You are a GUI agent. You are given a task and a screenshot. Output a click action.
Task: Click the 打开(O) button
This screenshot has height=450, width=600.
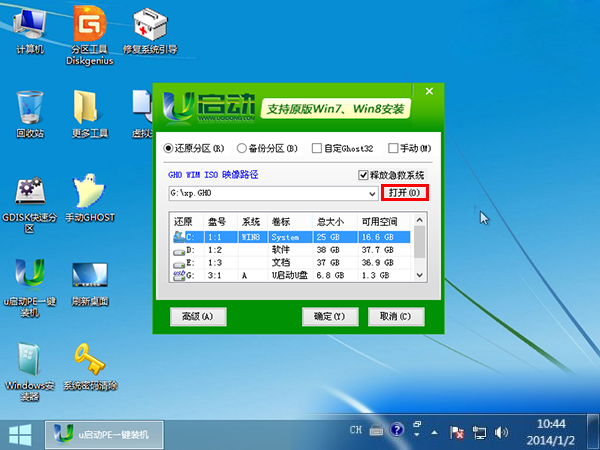point(404,192)
